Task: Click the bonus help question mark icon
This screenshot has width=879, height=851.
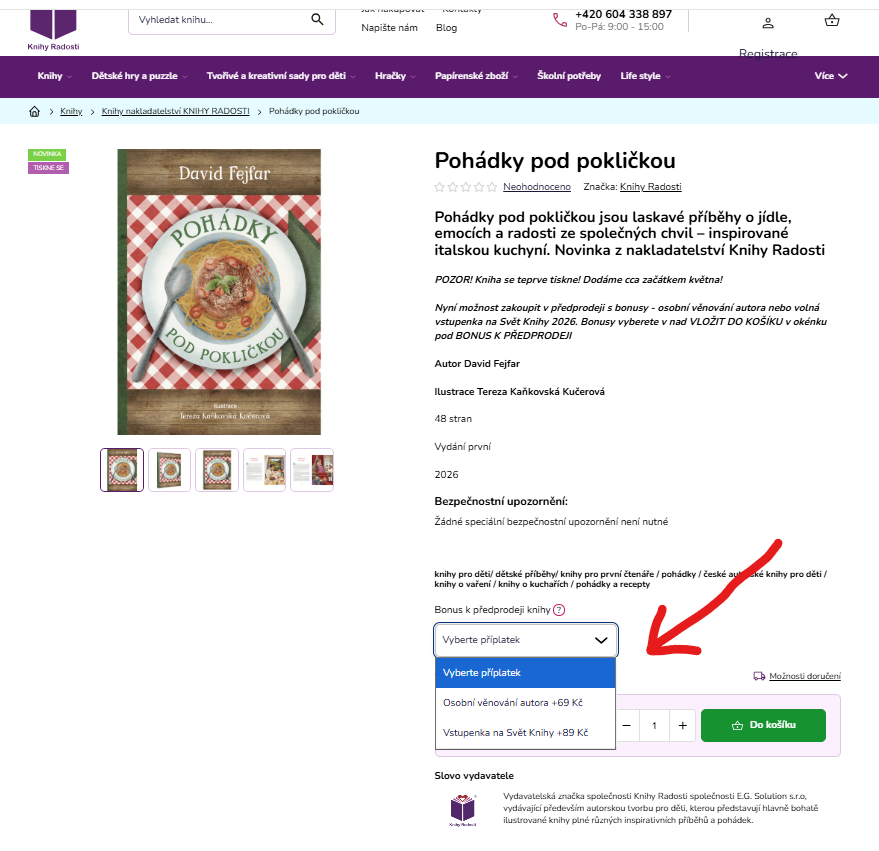Action: coord(559,610)
